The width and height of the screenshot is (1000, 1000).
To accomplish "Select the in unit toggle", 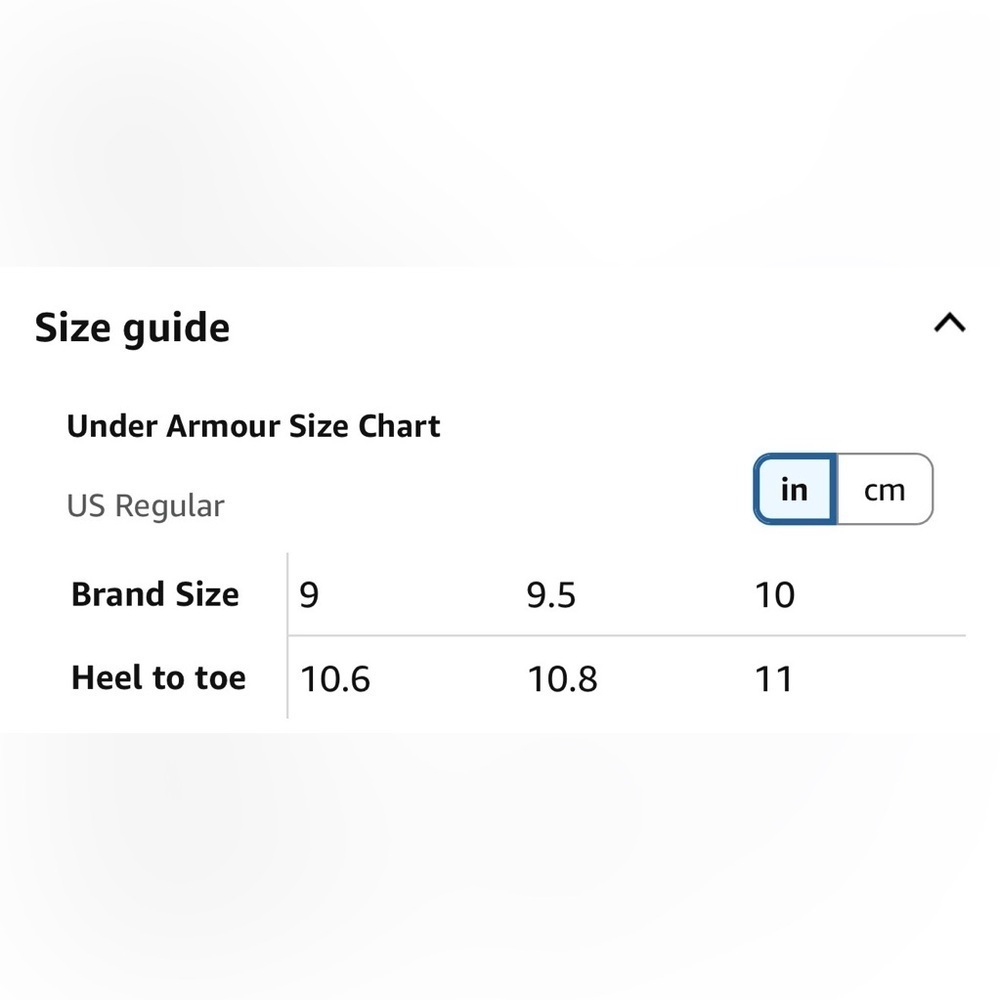I will click(795, 489).
